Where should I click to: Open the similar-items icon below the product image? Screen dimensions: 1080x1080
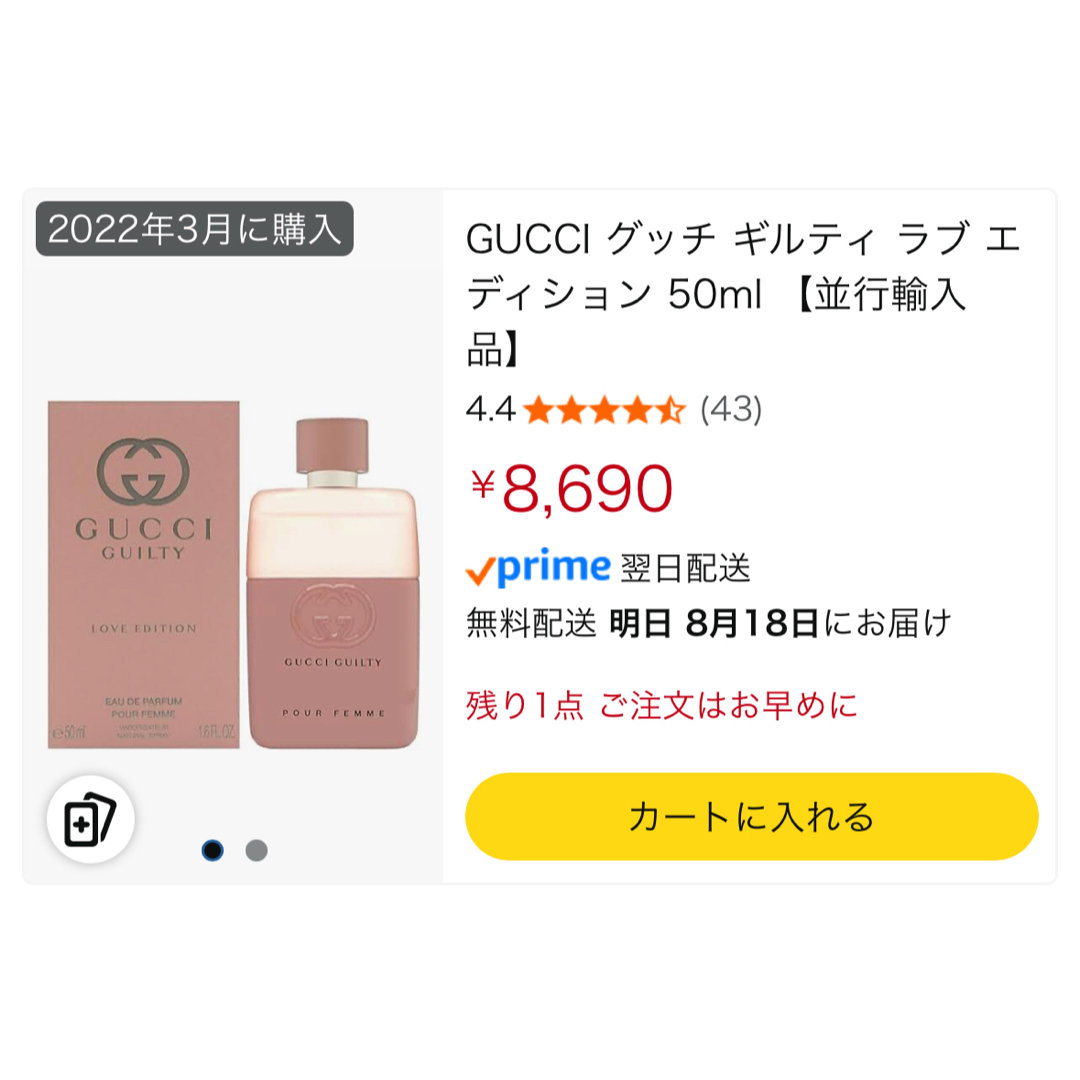coord(90,819)
